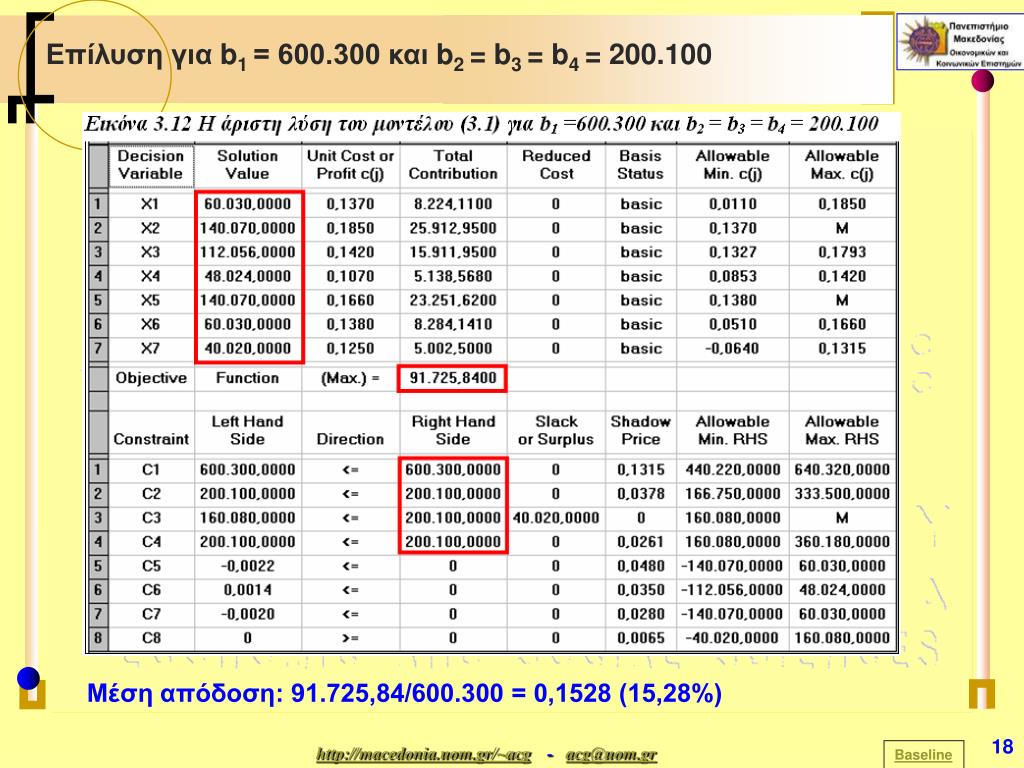This screenshot has width=1024, height=768.
Task: Click the C5 left hand side -0,0022
Action: point(248,566)
